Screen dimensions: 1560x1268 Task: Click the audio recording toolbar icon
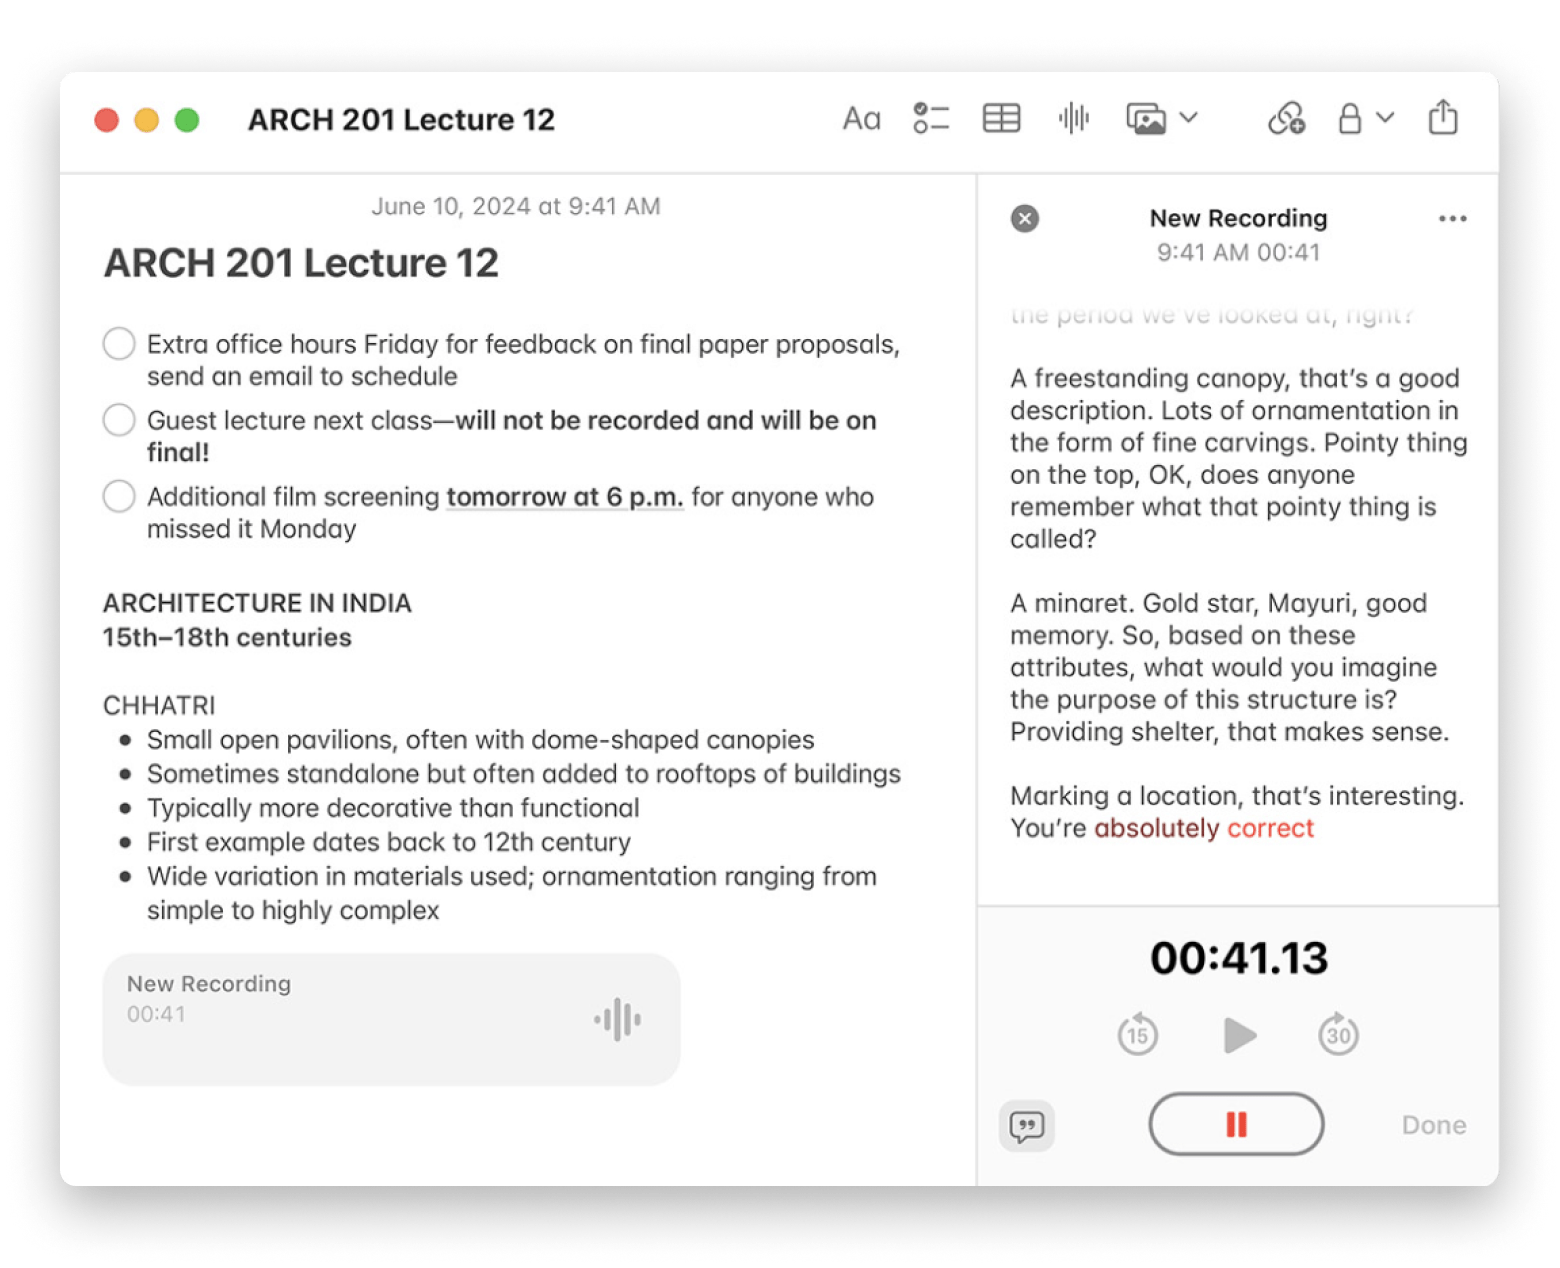[x=1073, y=118]
